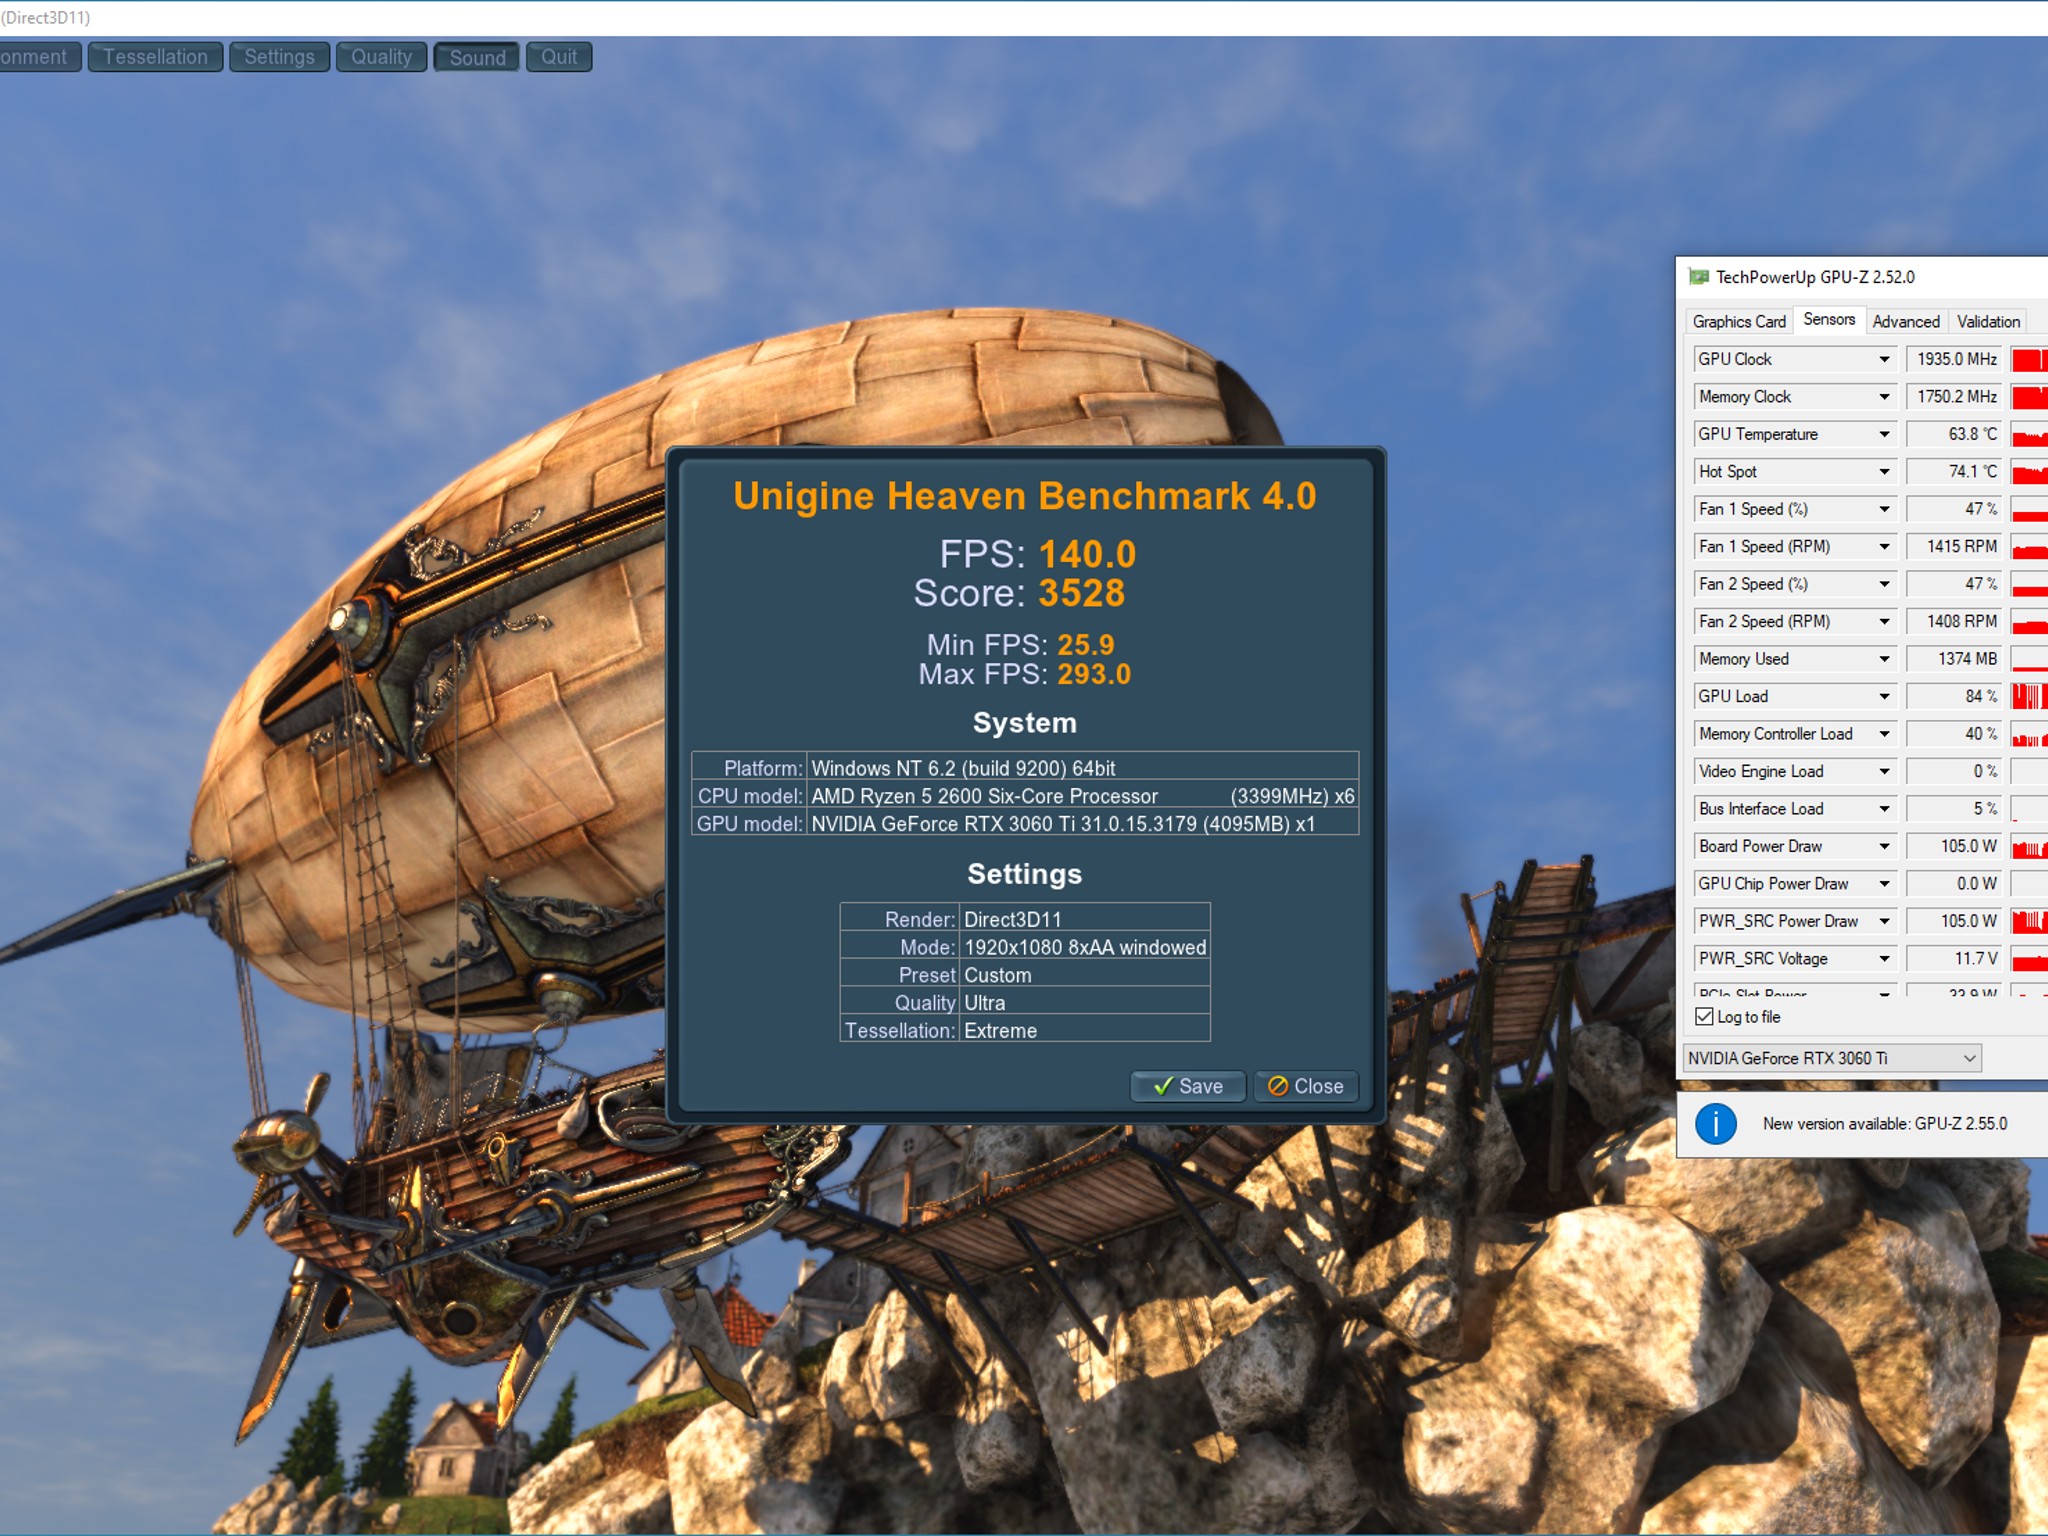Click the GPU Clock red sensor graph
The width and height of the screenshot is (2048, 1536).
[x=2029, y=359]
